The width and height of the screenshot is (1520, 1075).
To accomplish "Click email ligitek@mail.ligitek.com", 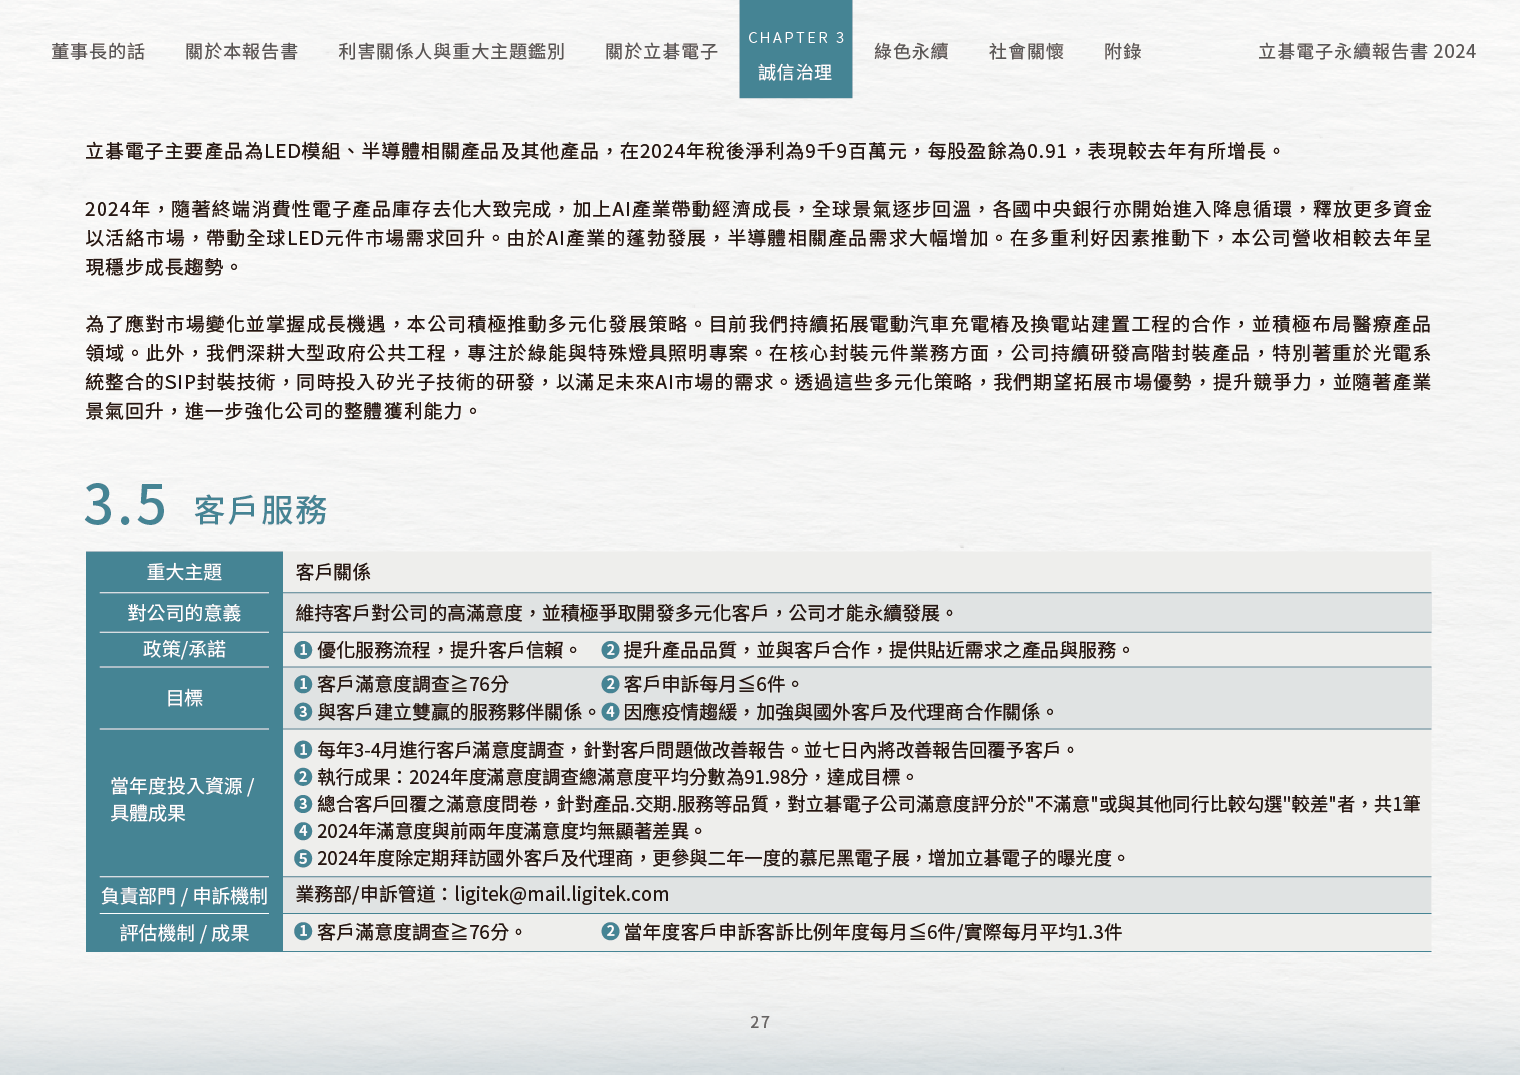I will tap(562, 894).
